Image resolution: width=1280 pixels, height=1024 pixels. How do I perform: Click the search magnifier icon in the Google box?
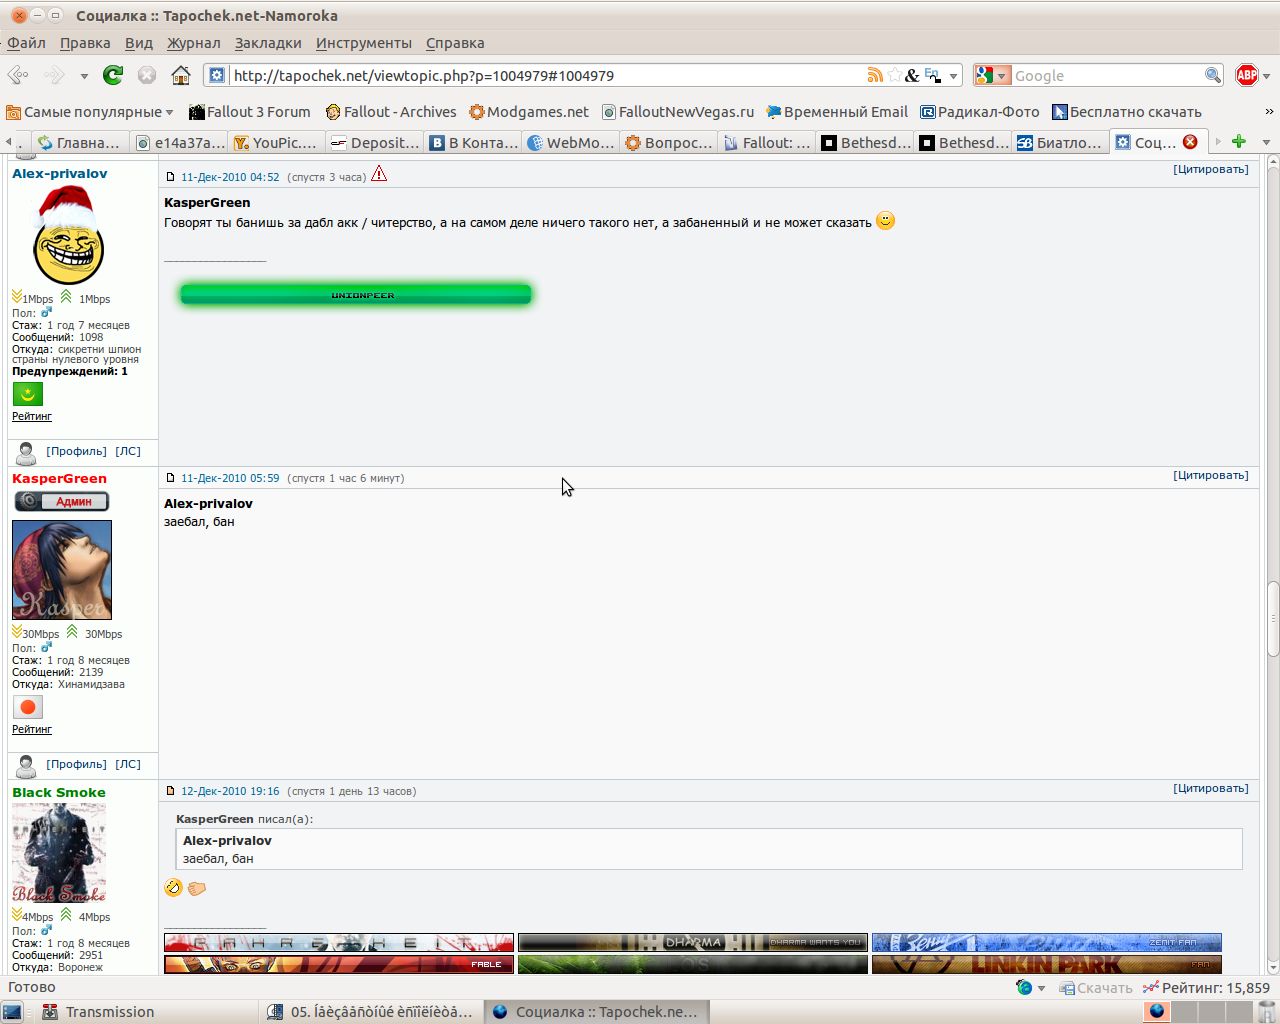click(x=1212, y=75)
